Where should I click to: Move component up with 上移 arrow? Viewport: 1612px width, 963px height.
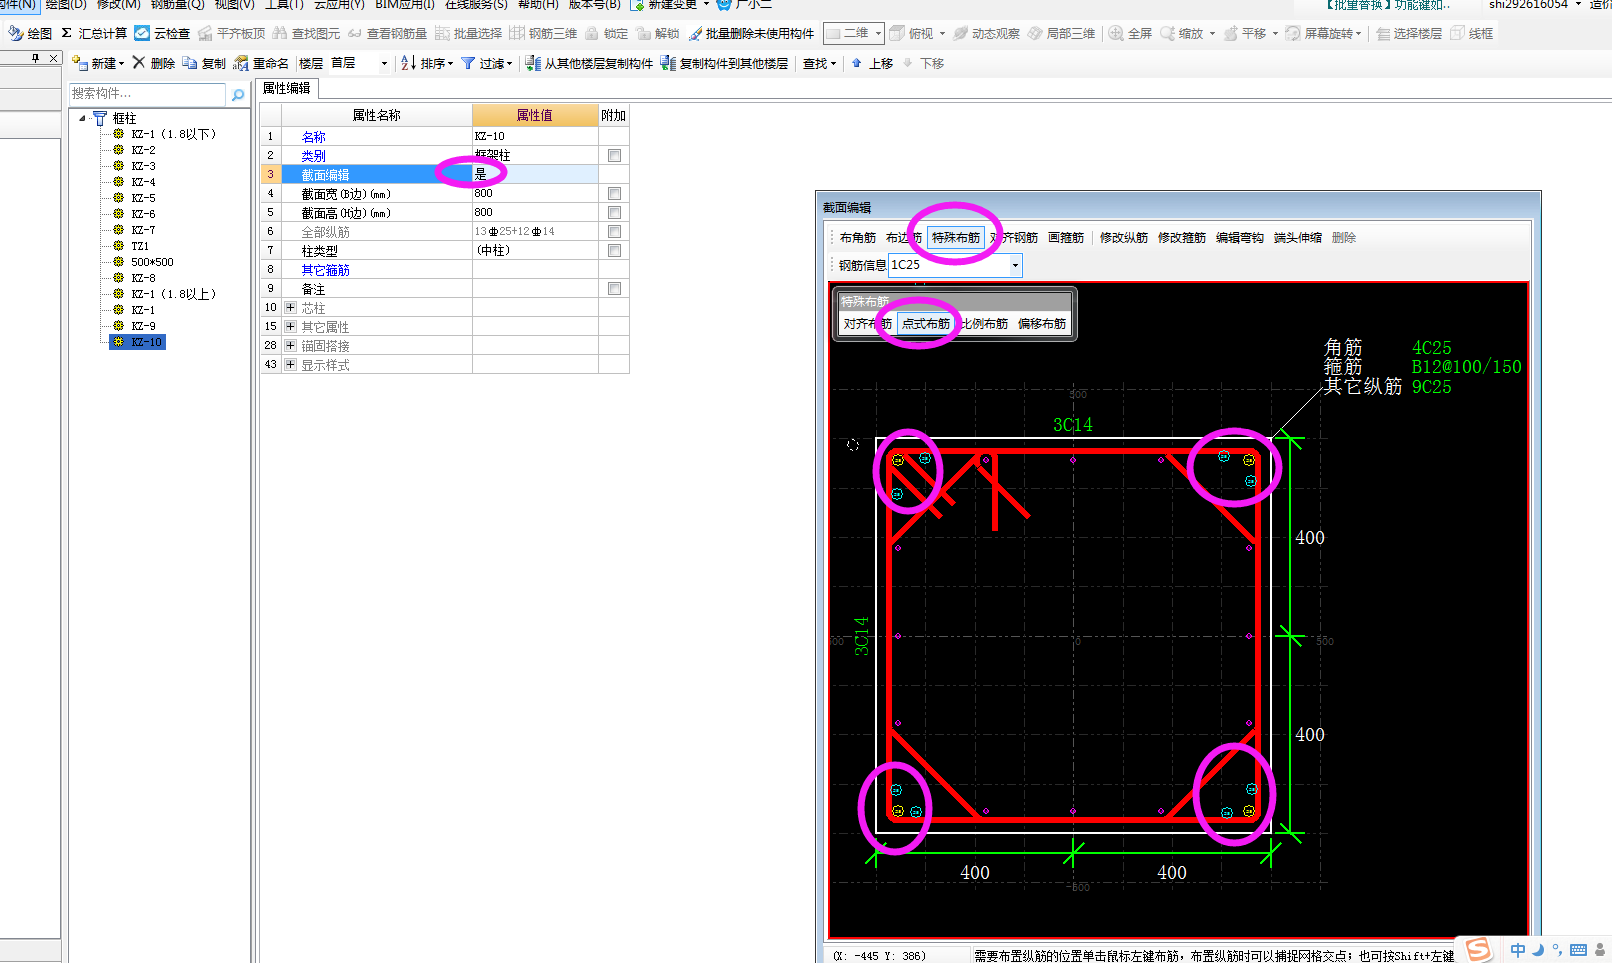coord(872,63)
